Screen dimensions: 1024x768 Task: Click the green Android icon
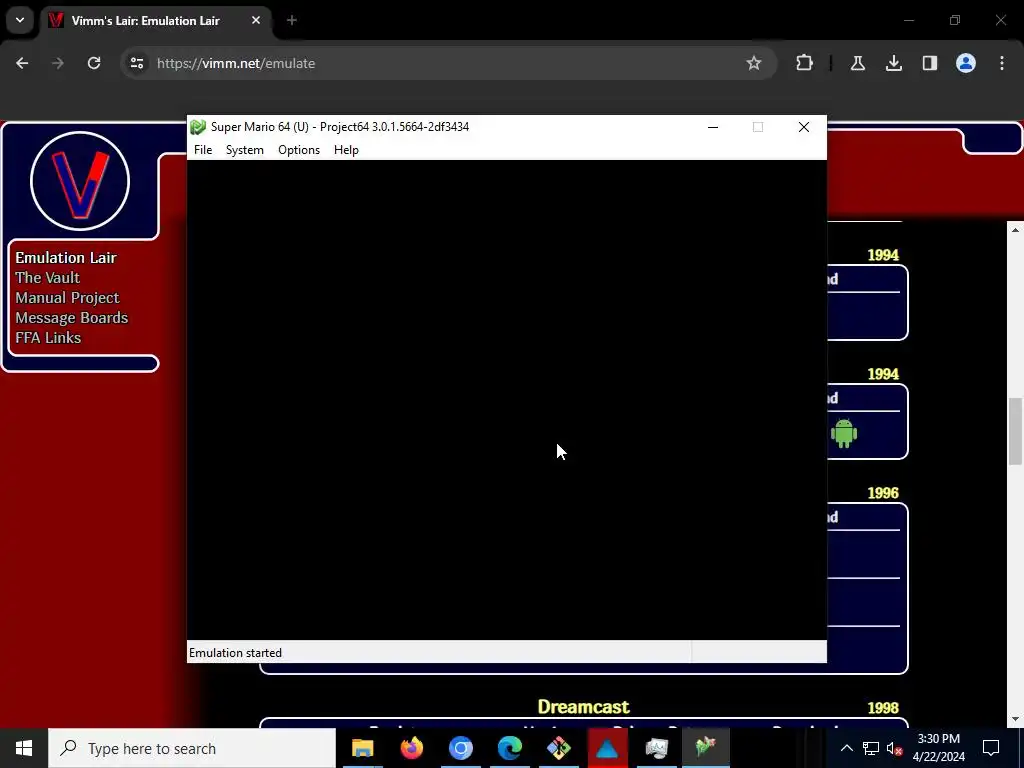(844, 433)
